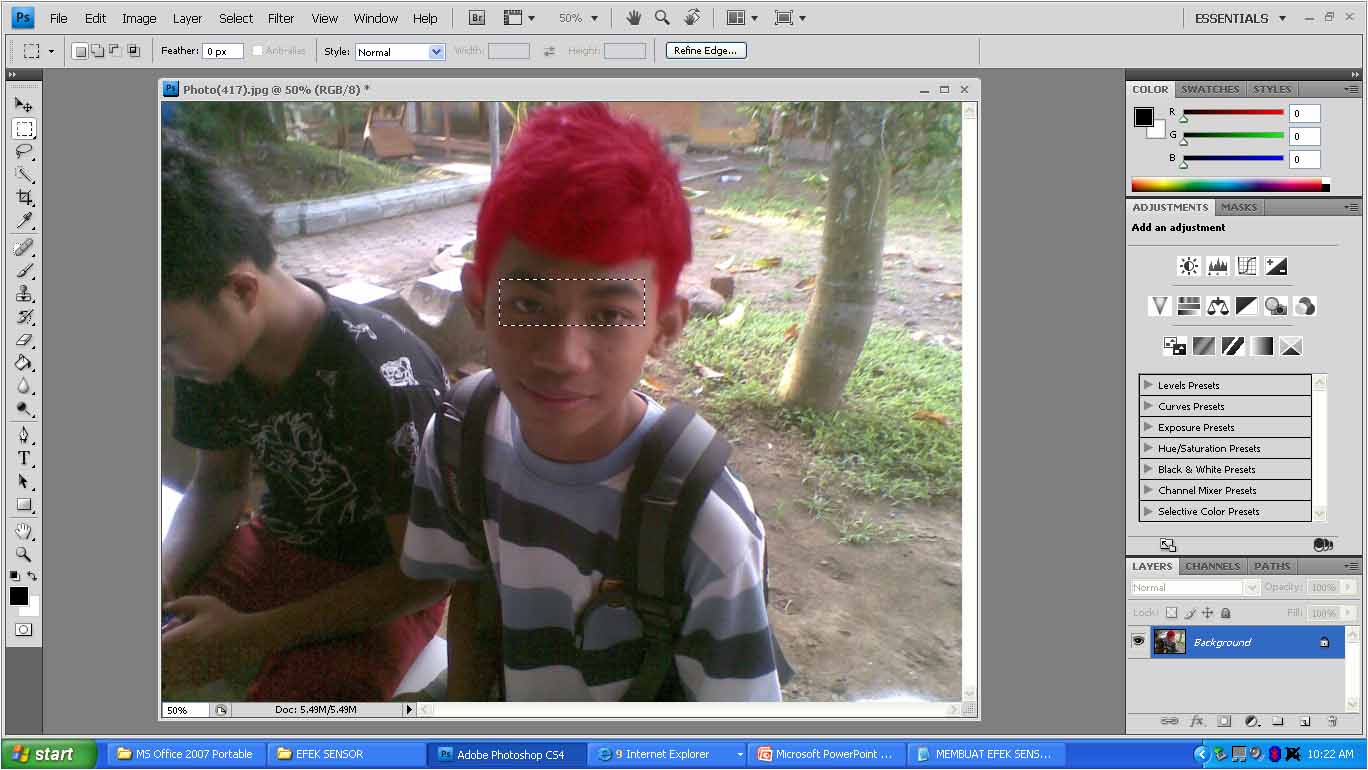Add a Color Balance adjustment
This screenshot has height=770, width=1368.
click(x=1218, y=306)
